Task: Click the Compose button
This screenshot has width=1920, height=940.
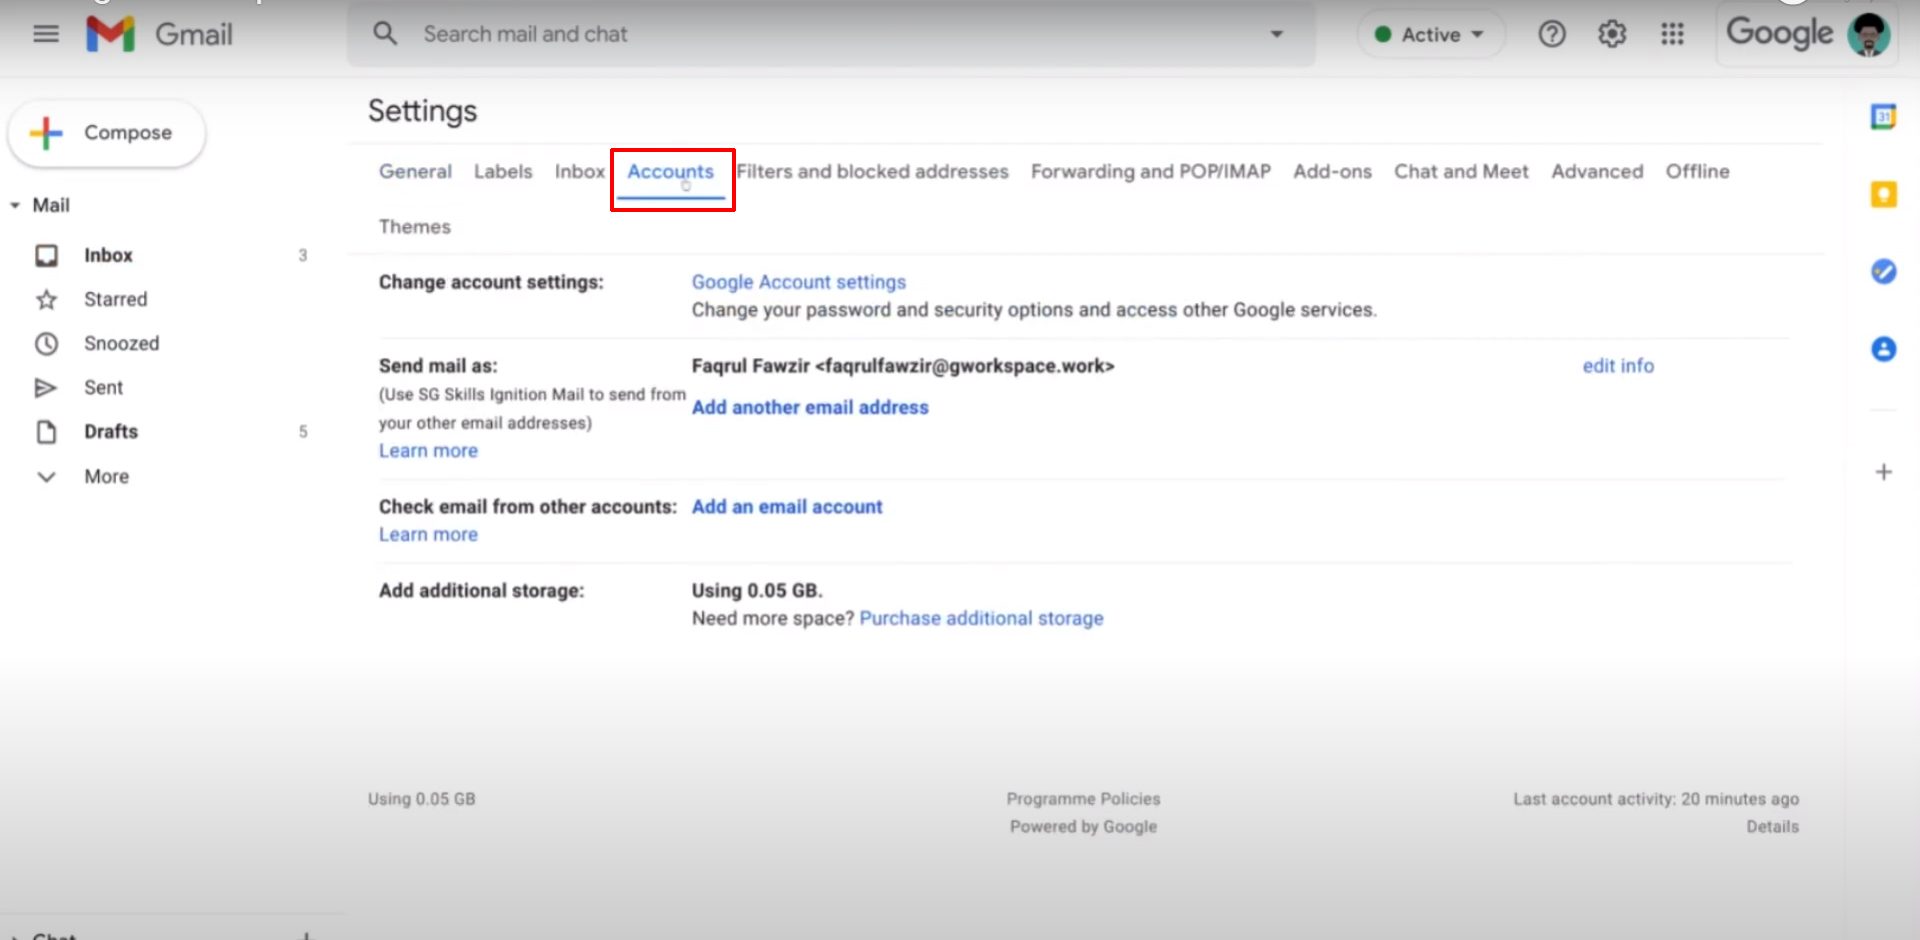Action: point(106,132)
